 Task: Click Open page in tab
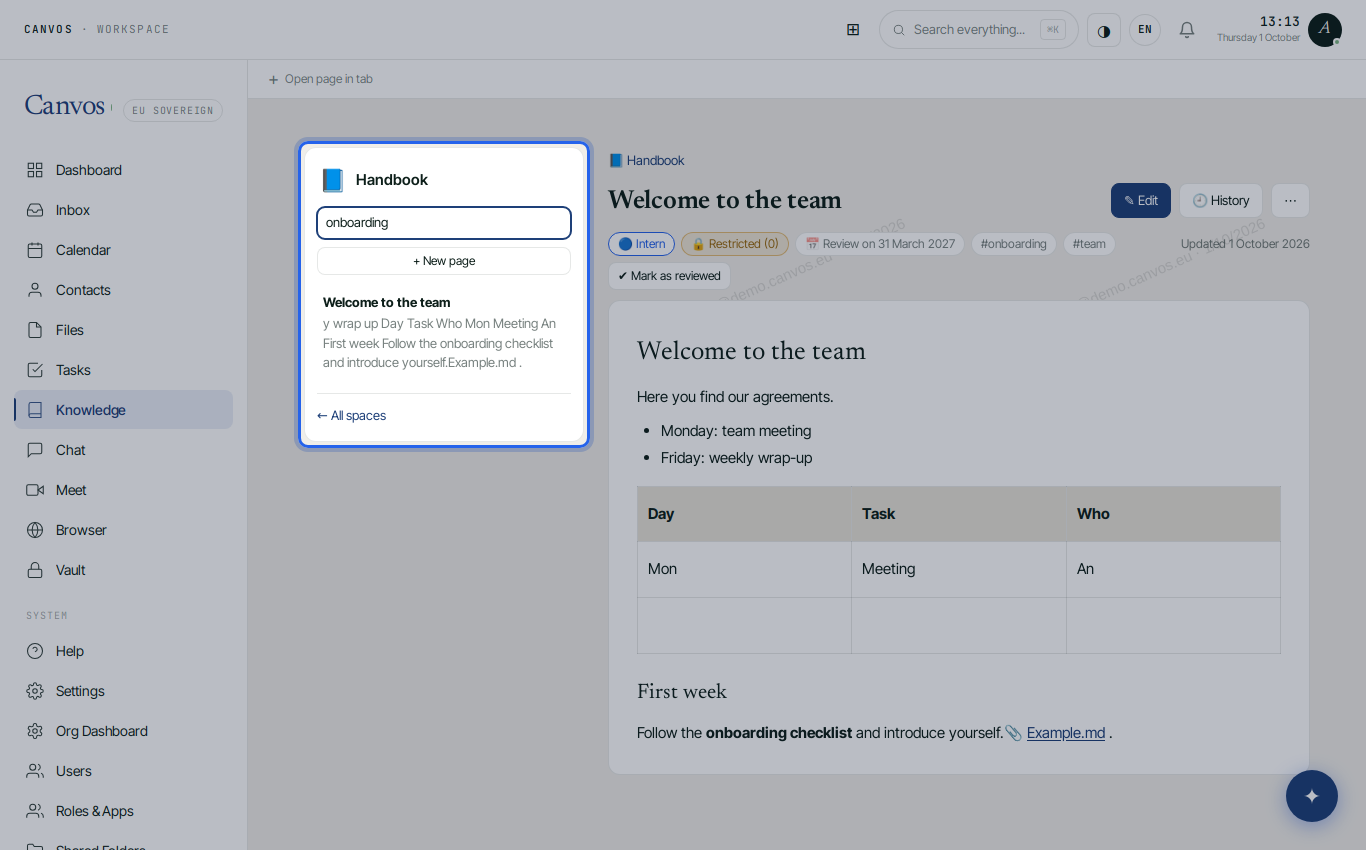pos(320,79)
